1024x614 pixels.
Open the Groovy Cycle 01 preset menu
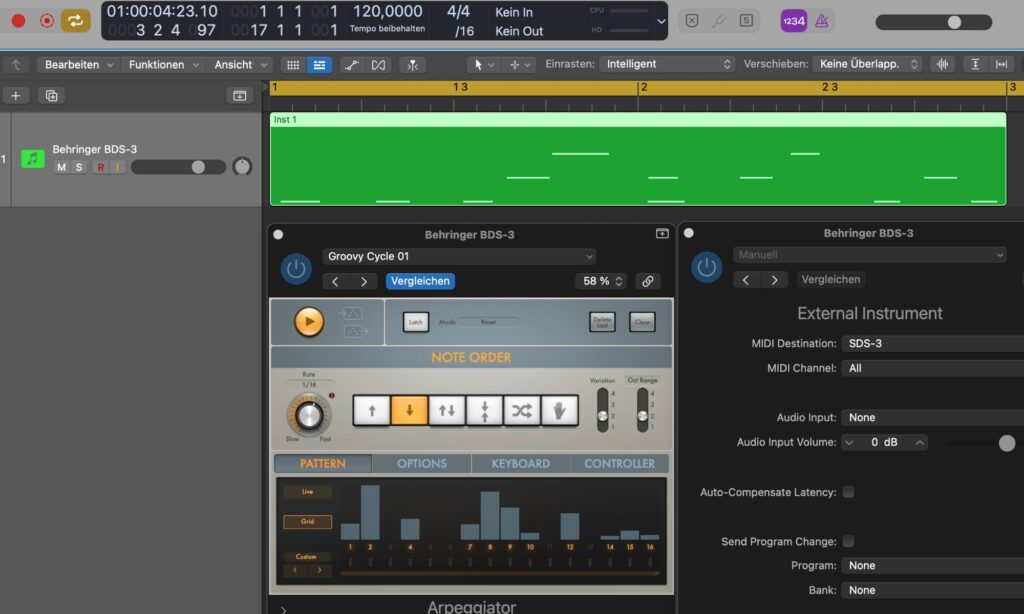[460, 256]
